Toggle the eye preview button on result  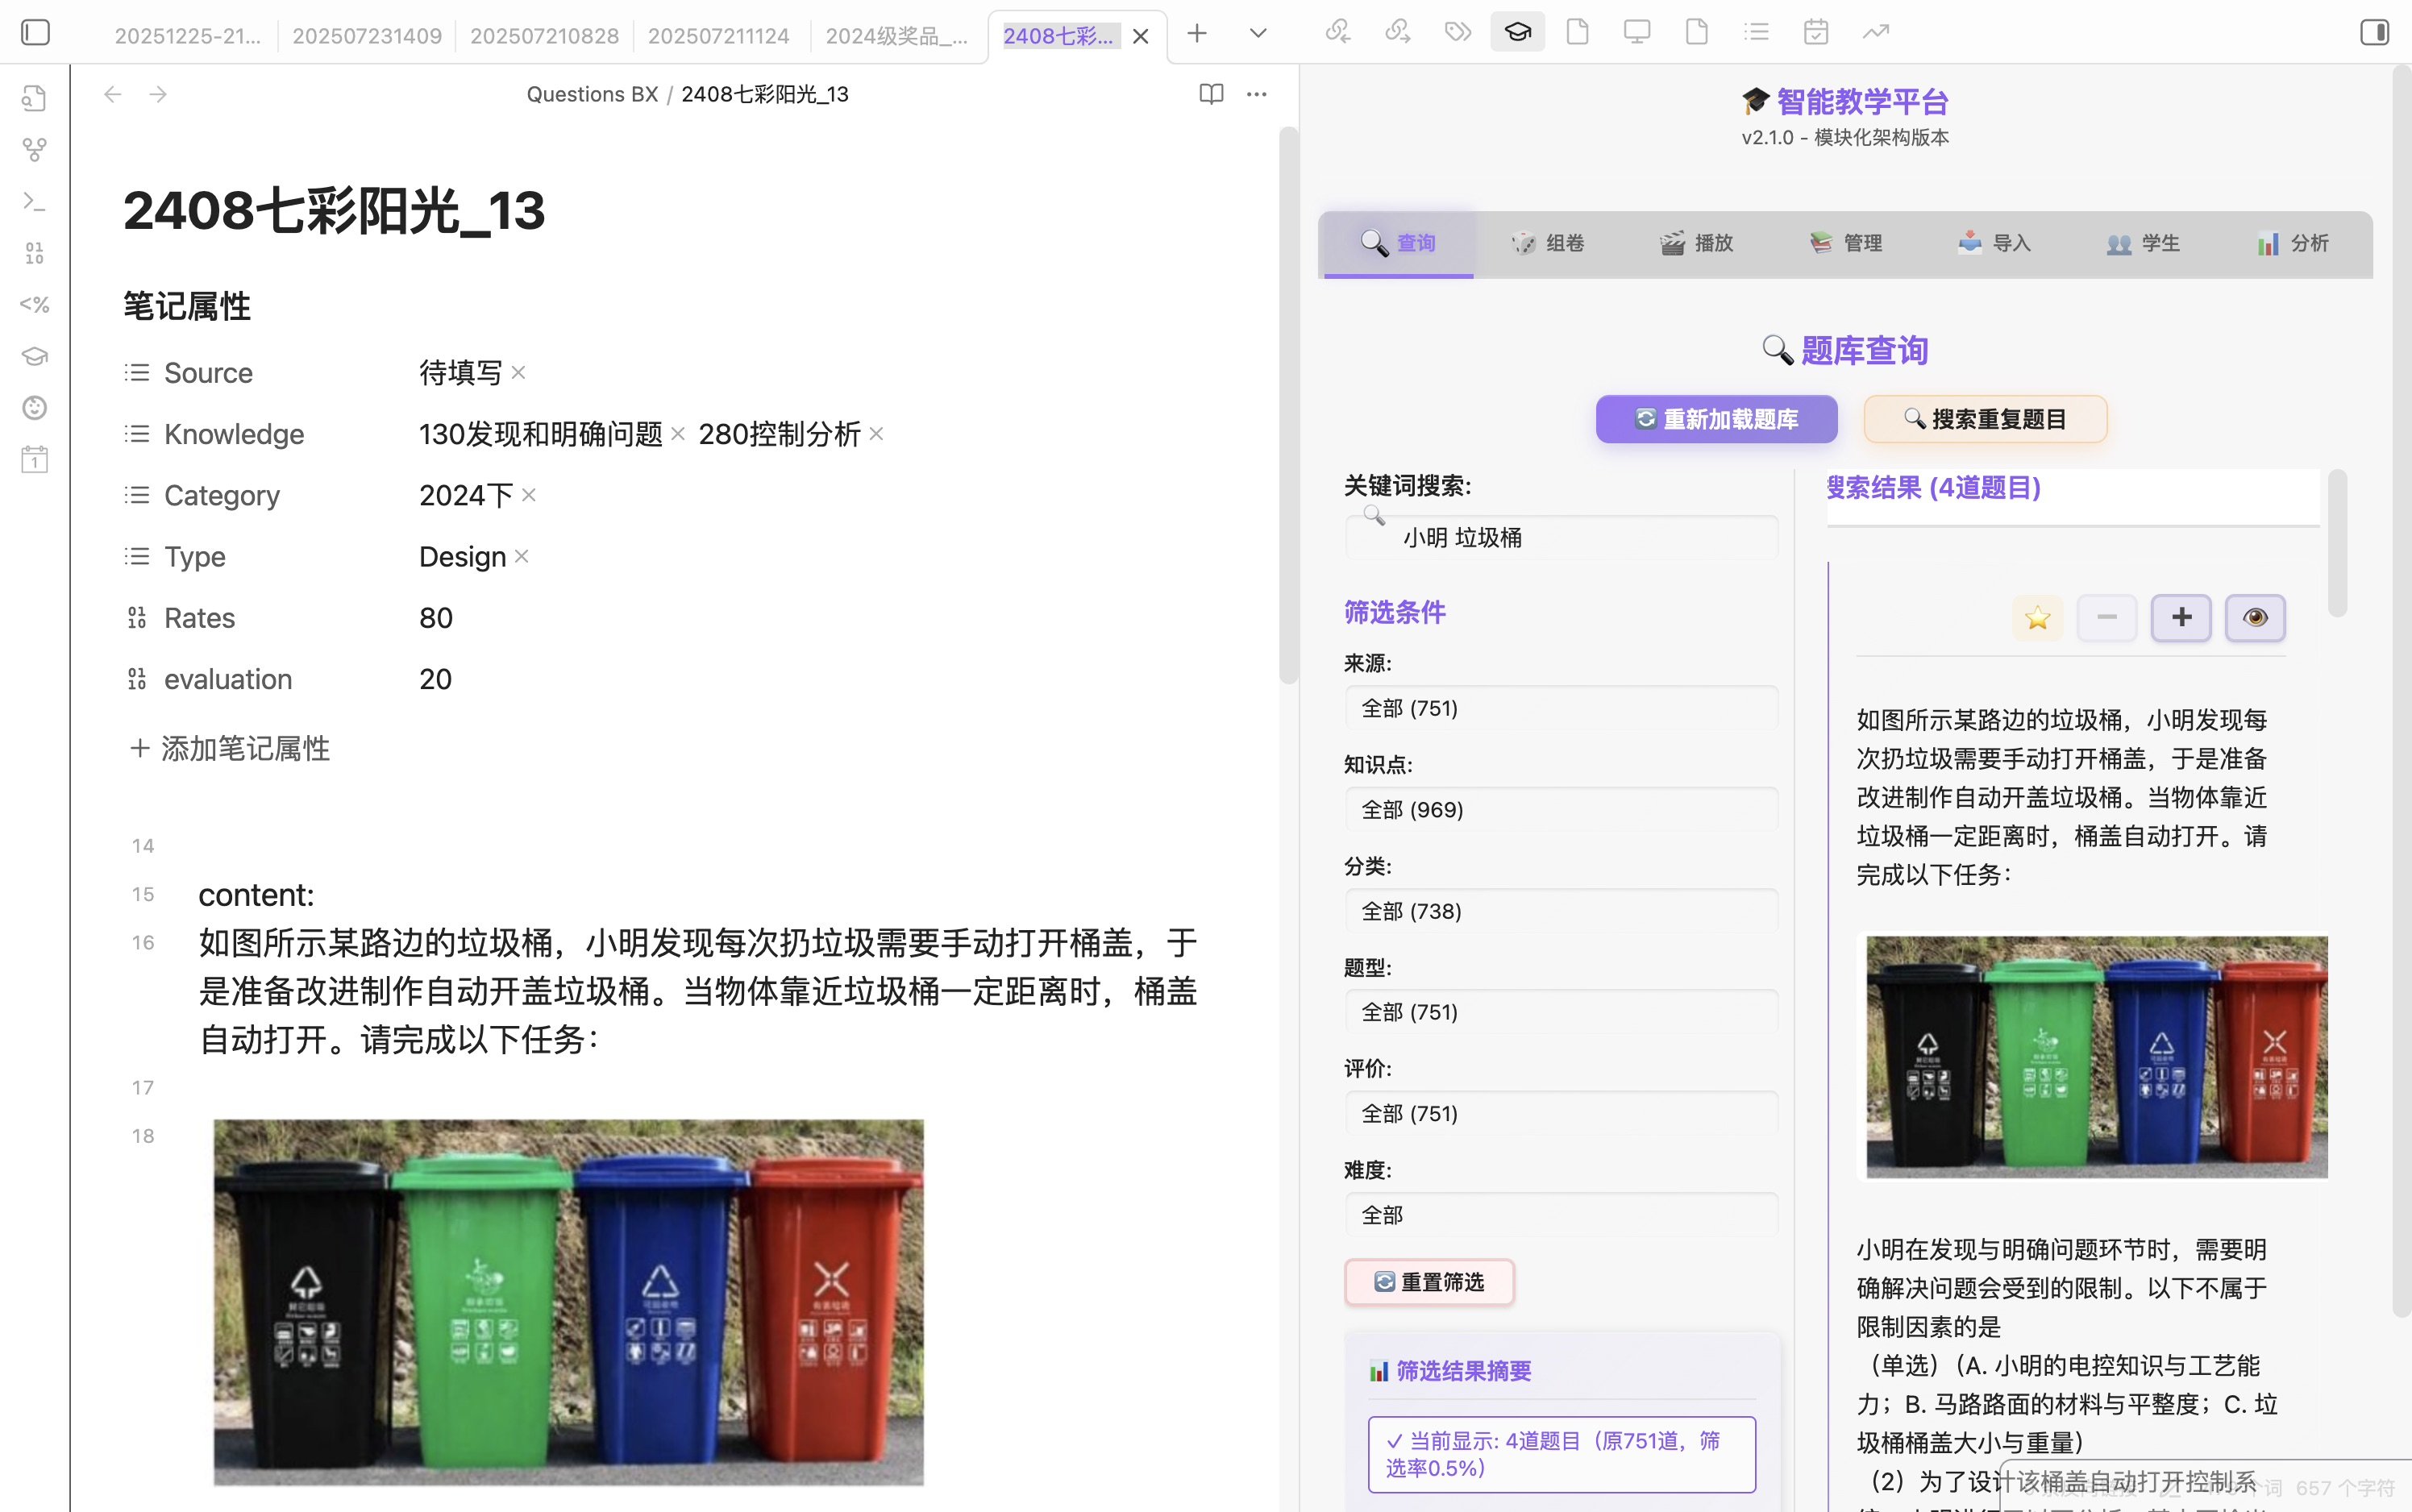[2254, 617]
